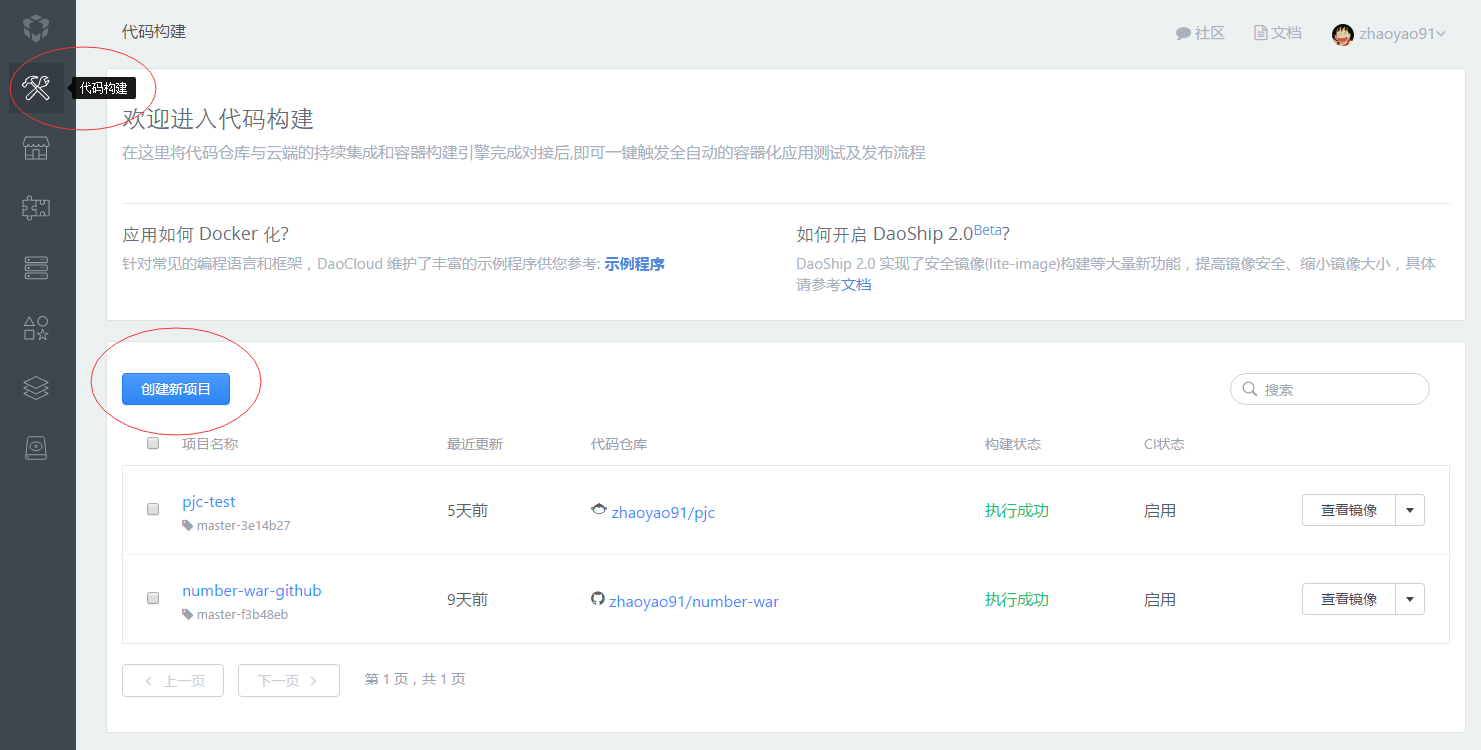The width and height of the screenshot is (1481, 750).
Task: Click the zhaoyao91 user avatar
Action: [1343, 34]
